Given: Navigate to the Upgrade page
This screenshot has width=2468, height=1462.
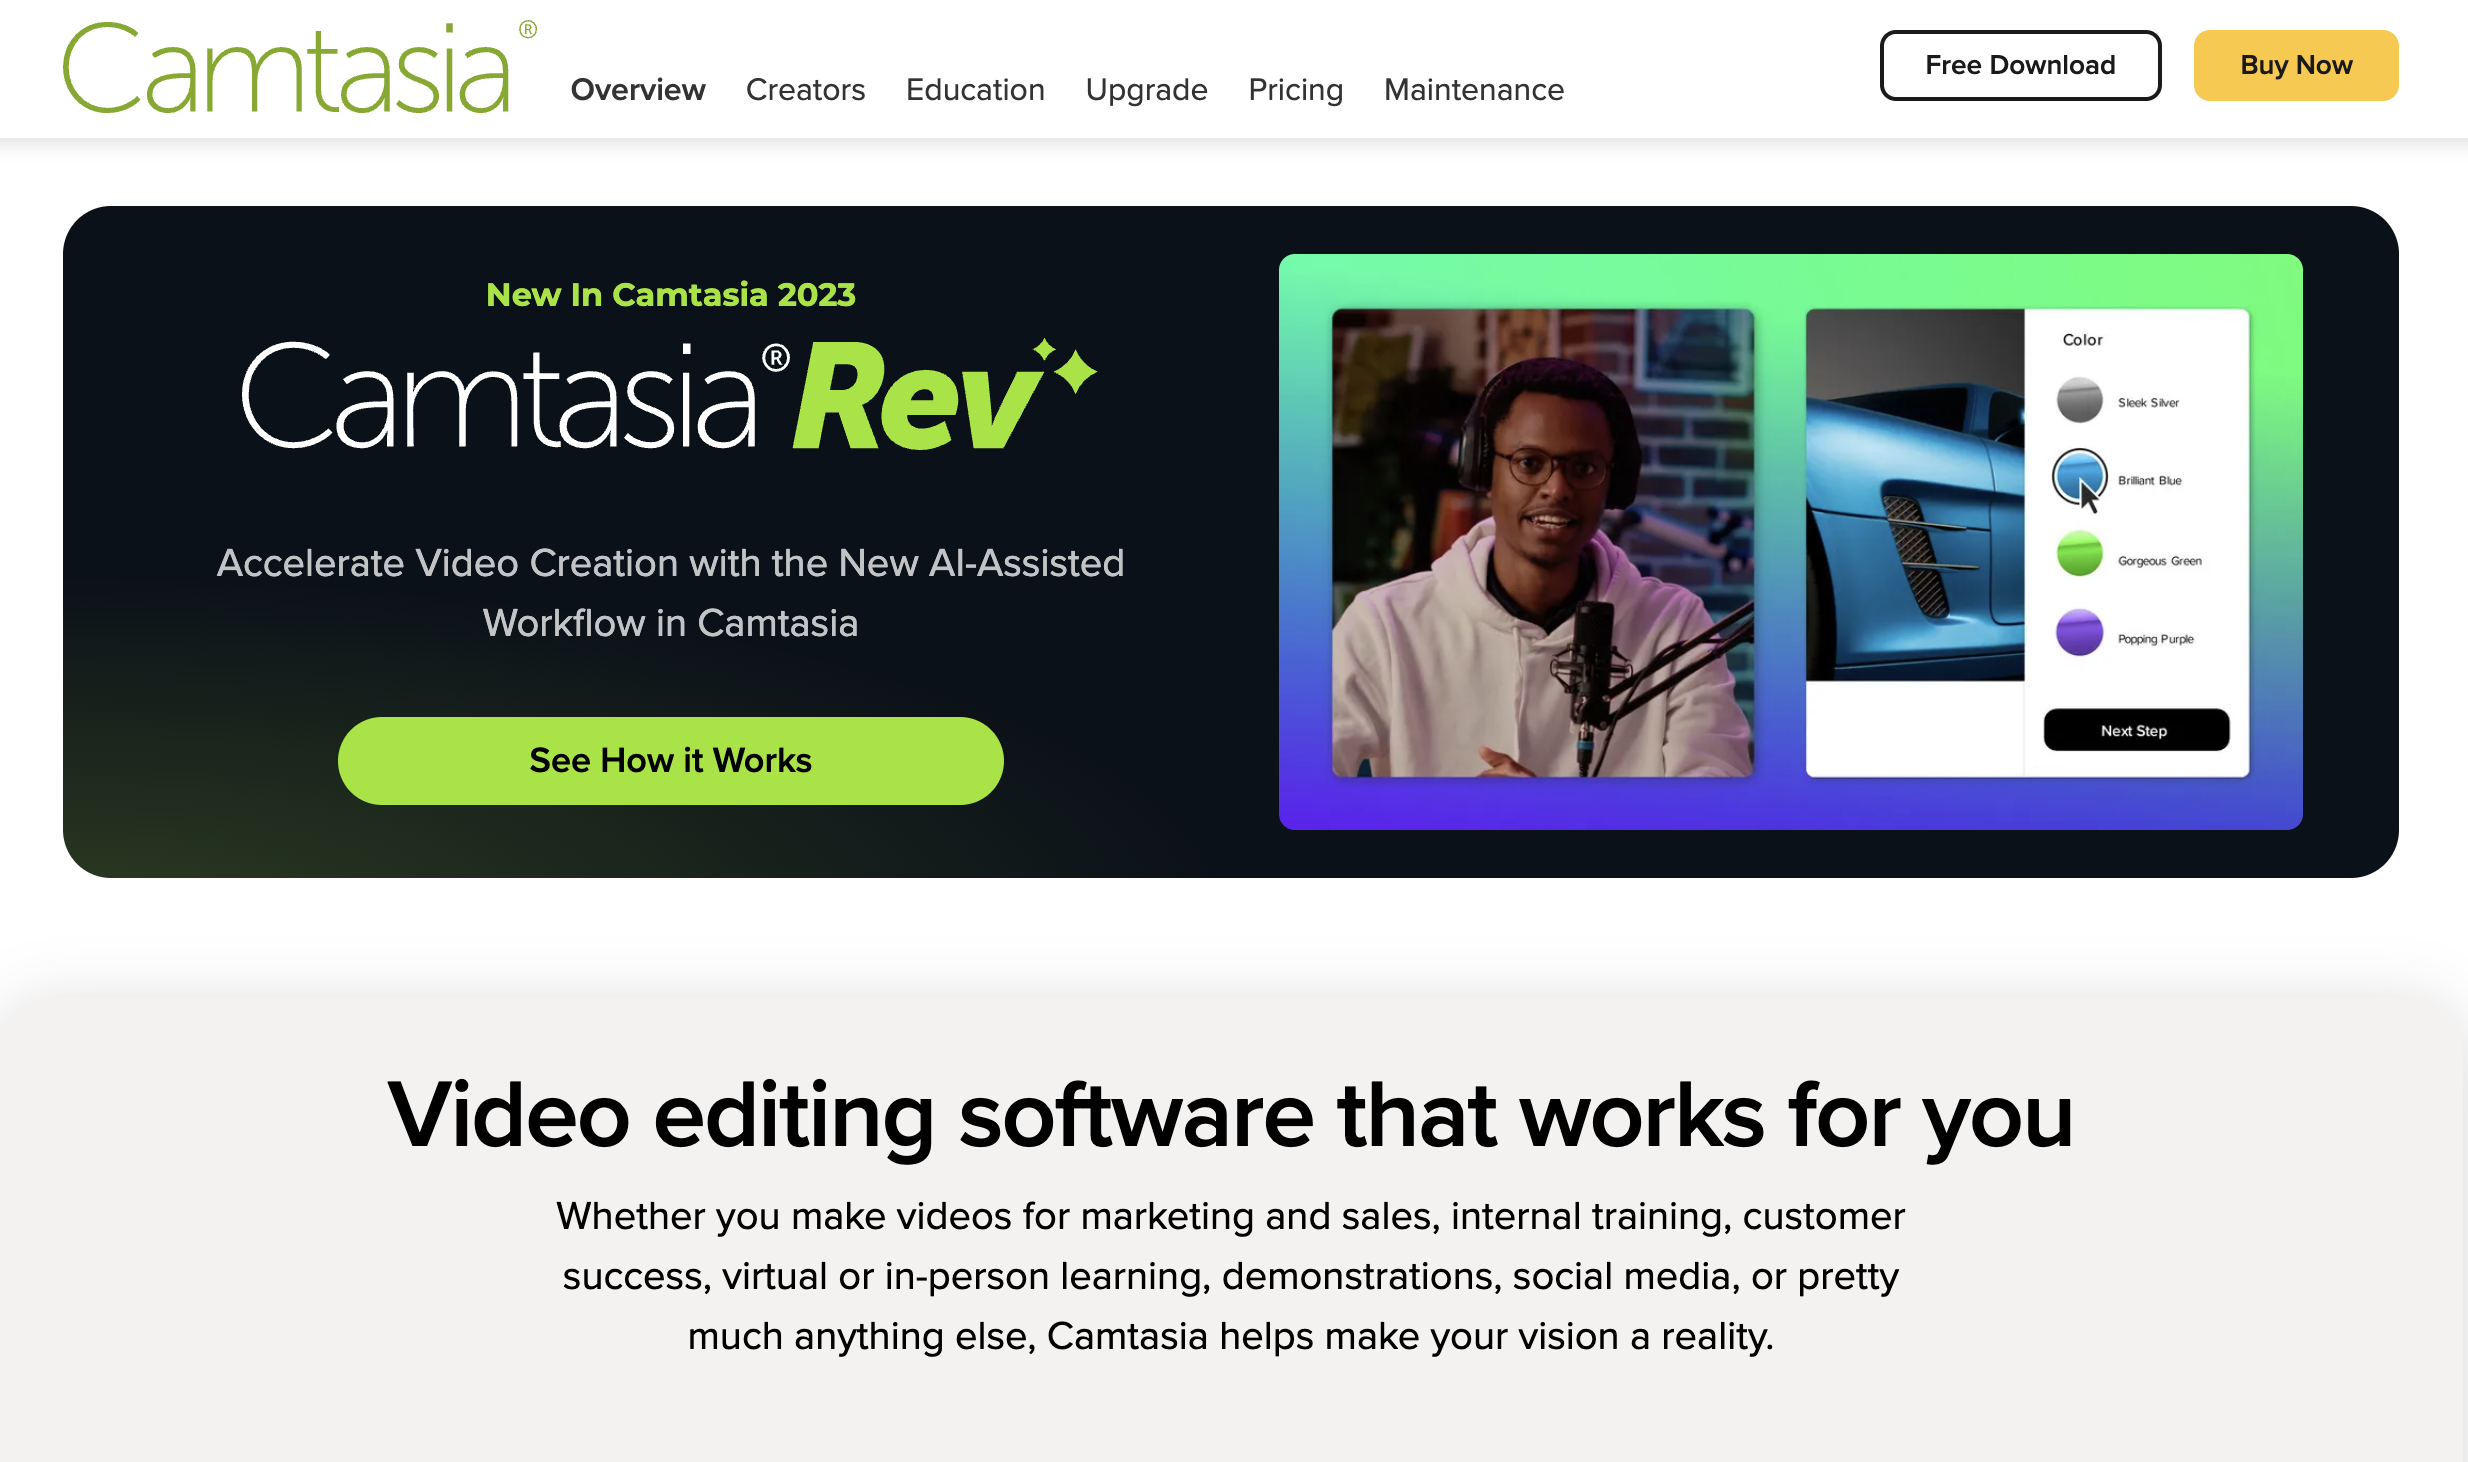Looking at the screenshot, I should click(1146, 90).
